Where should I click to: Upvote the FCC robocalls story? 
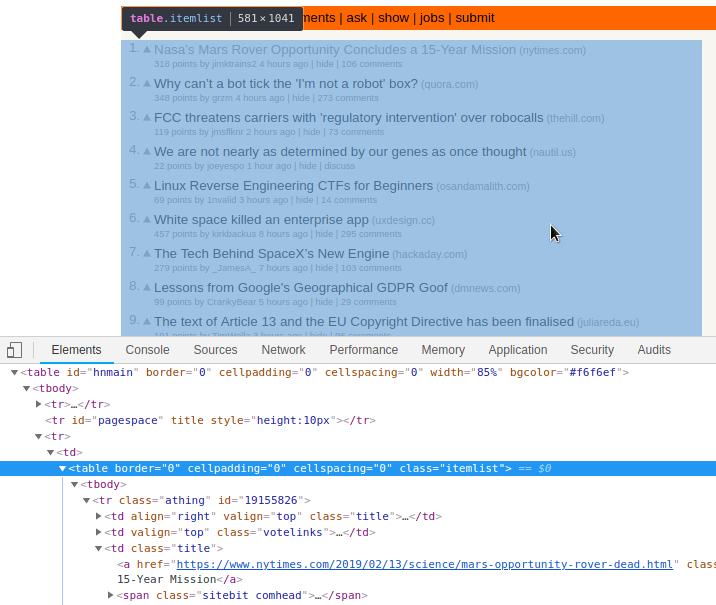(x=147, y=118)
